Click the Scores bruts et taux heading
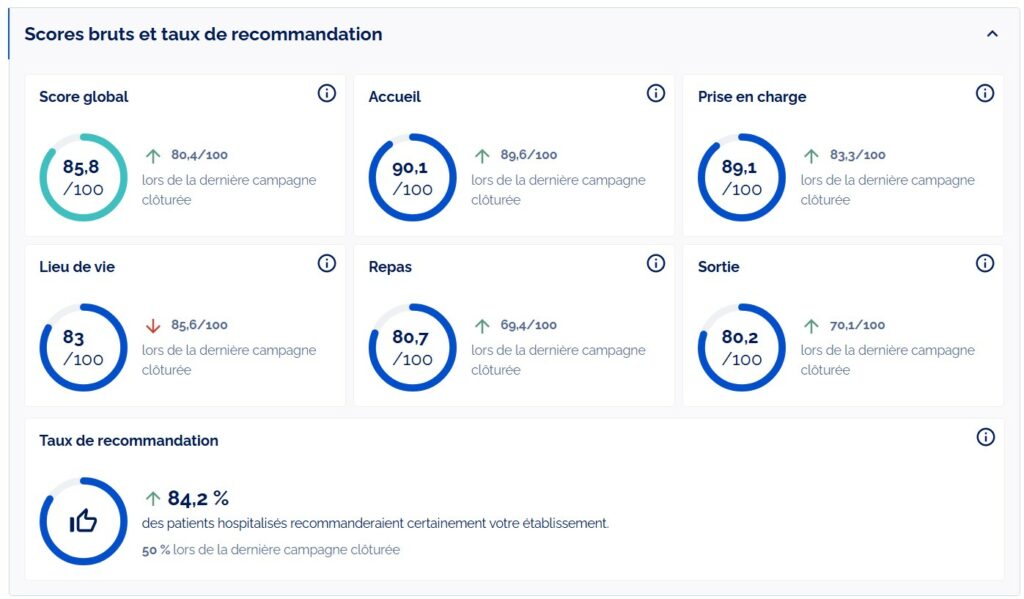The image size is (1024, 599). pyautogui.click(x=203, y=34)
